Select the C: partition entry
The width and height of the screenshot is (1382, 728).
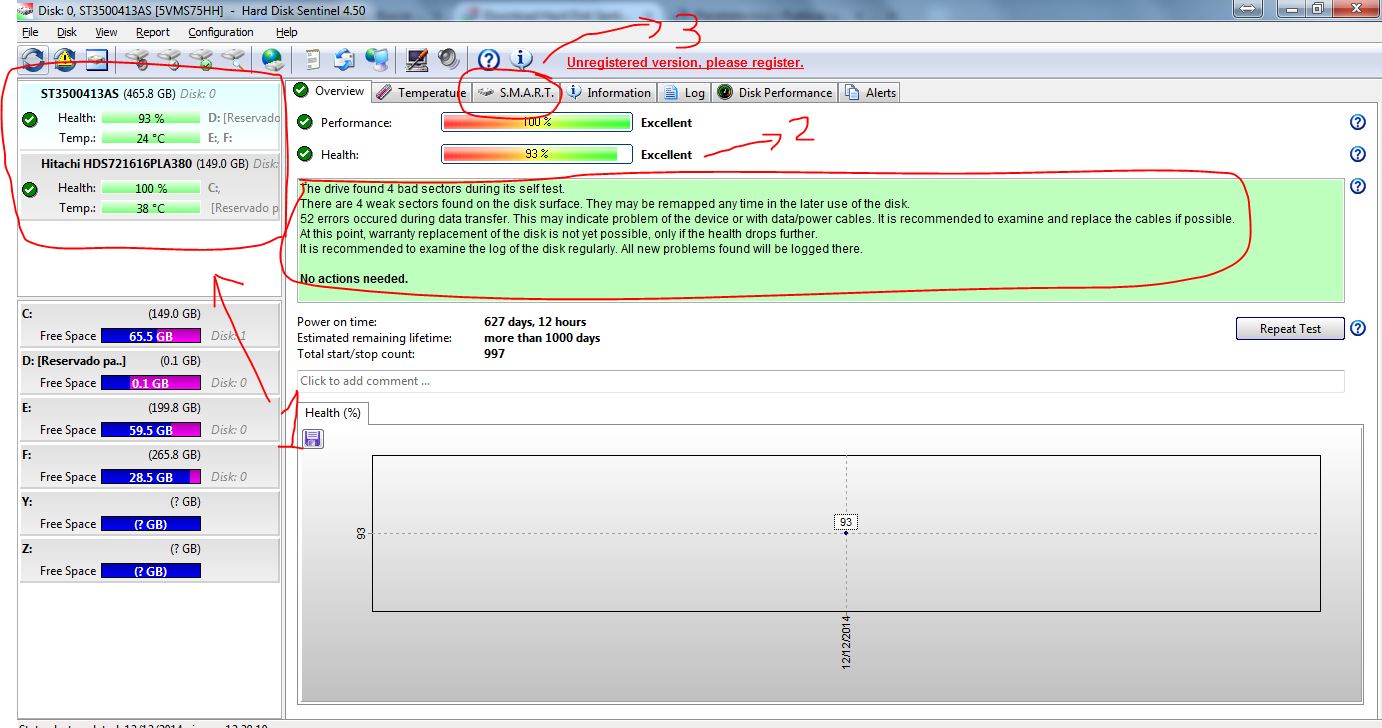coord(149,325)
